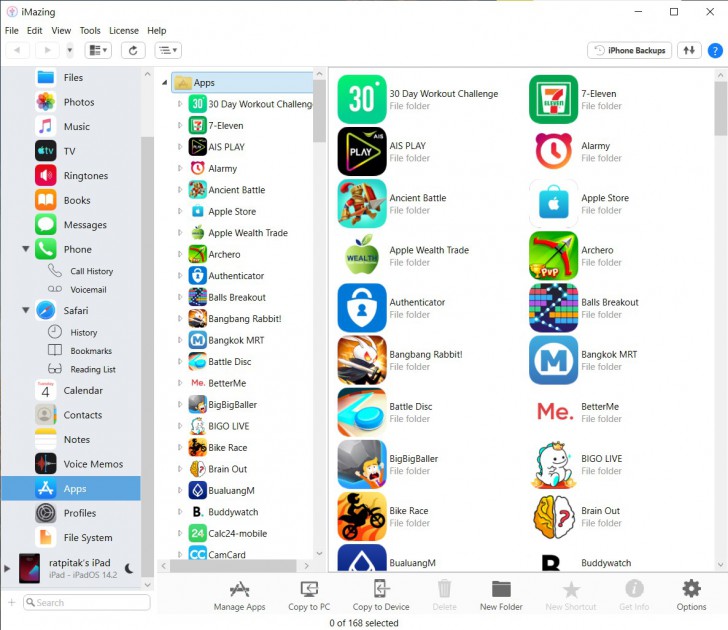Expand 7-Eleven tree node
Viewport: 728px width, 630px height.
(x=180, y=125)
